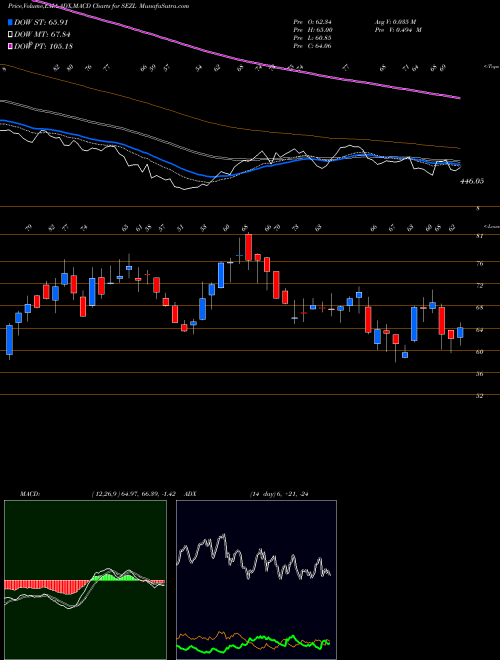This screenshot has height=660, width=500.
Task: Click the ADX parameters '(14 day) 6, +21, -24'
Action: point(279,494)
